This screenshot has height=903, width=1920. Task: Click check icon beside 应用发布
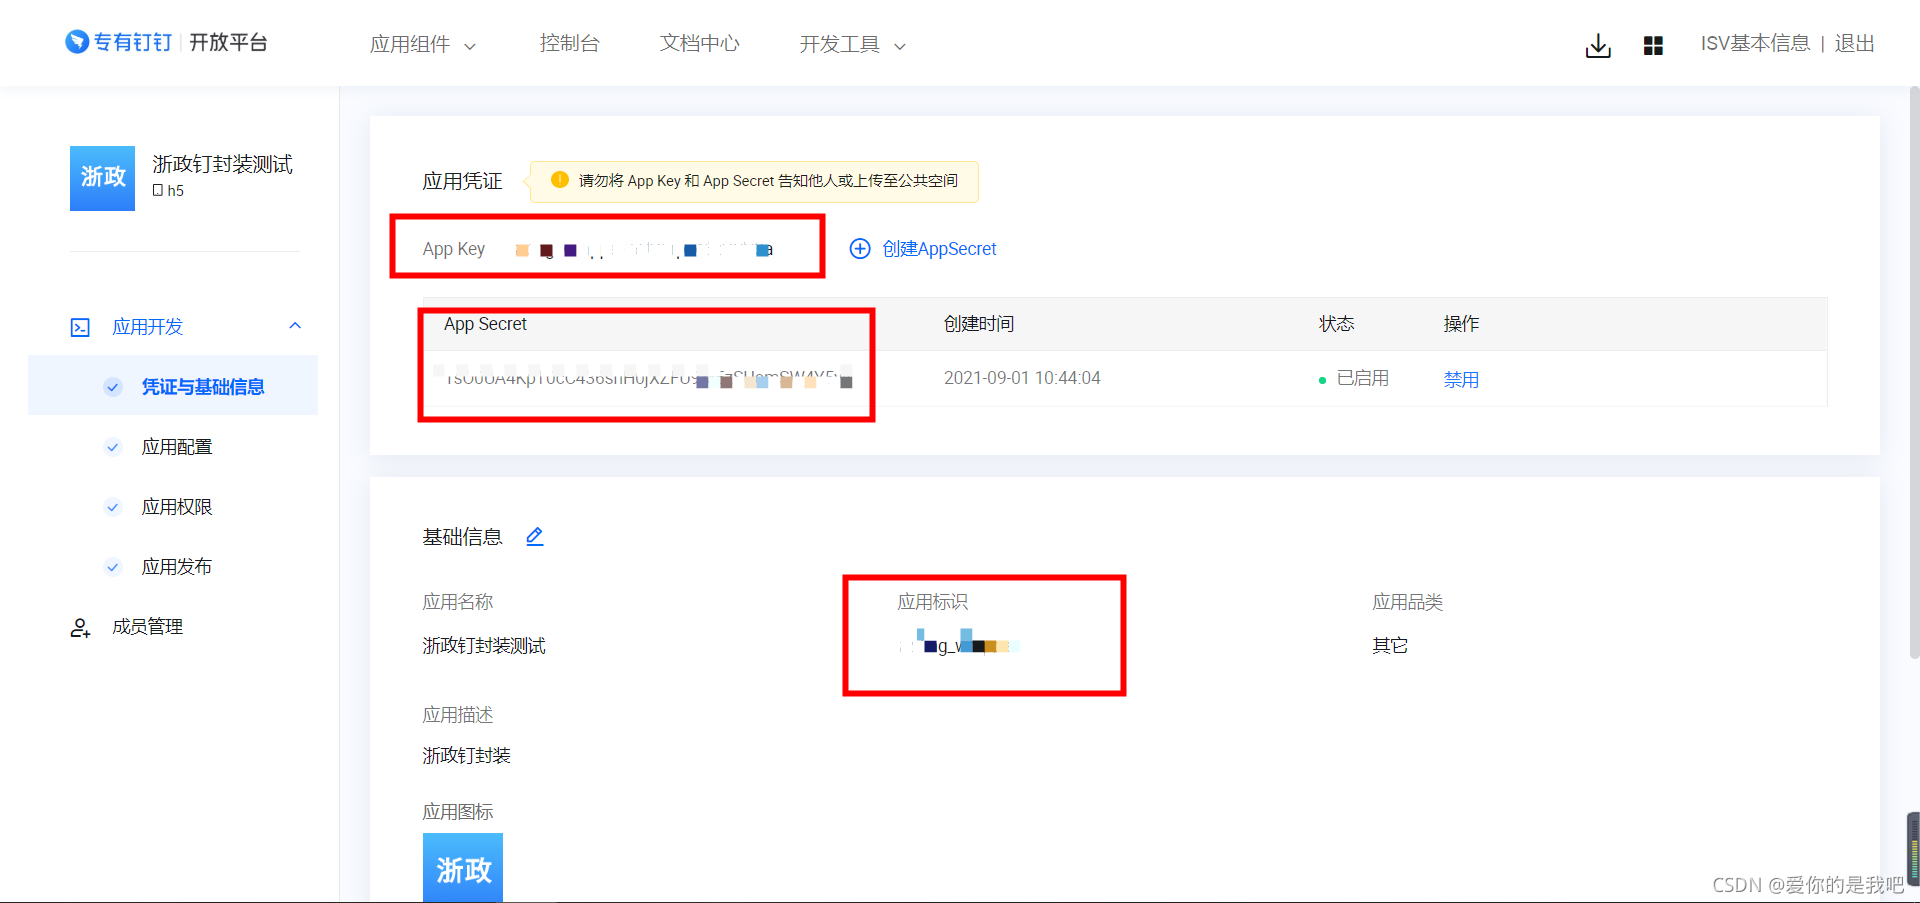113,567
